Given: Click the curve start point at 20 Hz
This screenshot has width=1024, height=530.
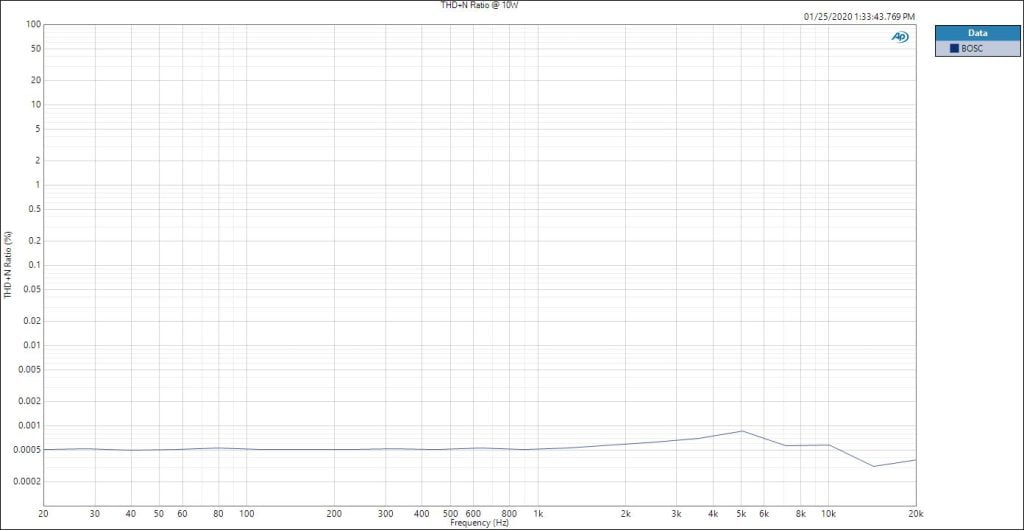Looking at the screenshot, I should [45, 449].
